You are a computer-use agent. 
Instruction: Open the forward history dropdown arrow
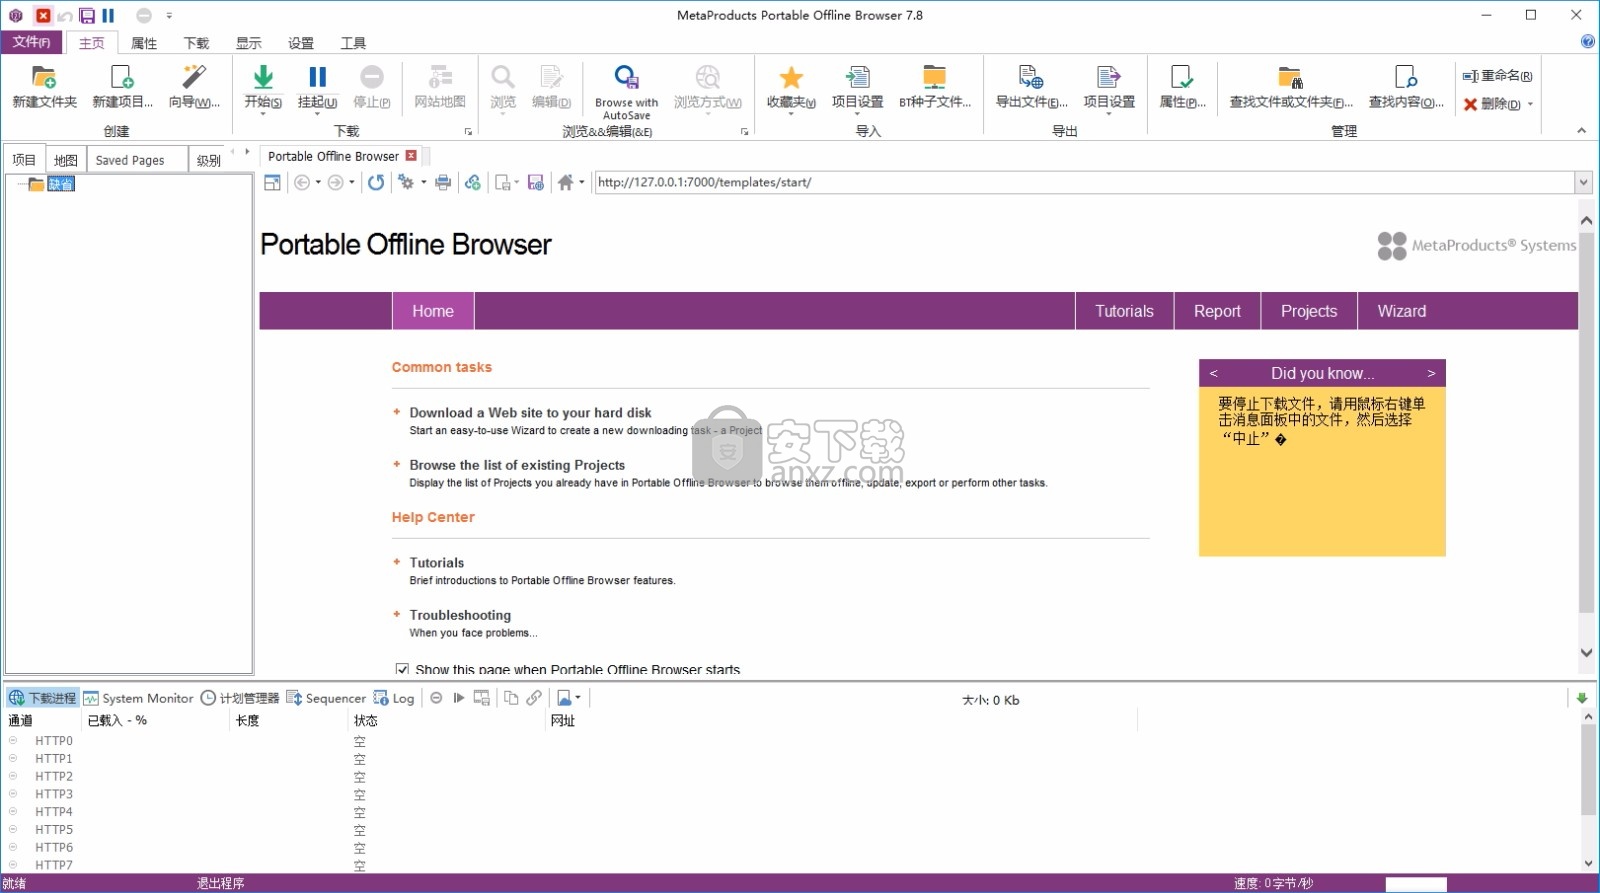(x=351, y=182)
